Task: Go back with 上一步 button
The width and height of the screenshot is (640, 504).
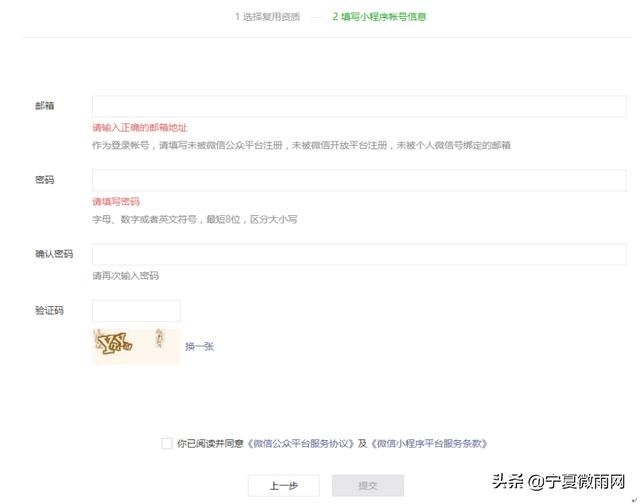Action: coord(284,486)
